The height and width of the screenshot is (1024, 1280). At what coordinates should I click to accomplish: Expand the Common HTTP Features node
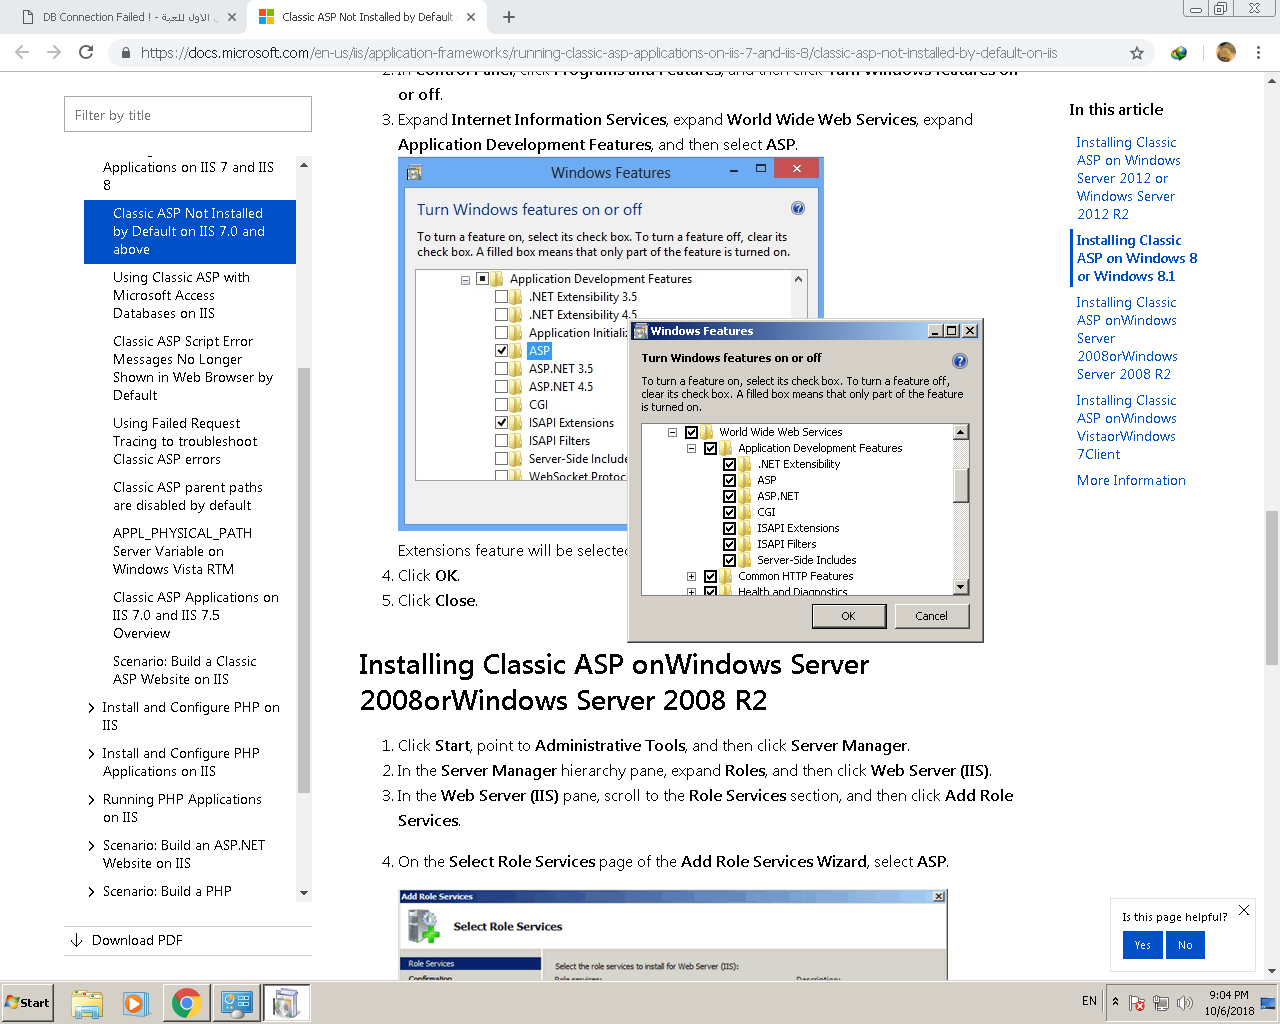click(x=691, y=576)
